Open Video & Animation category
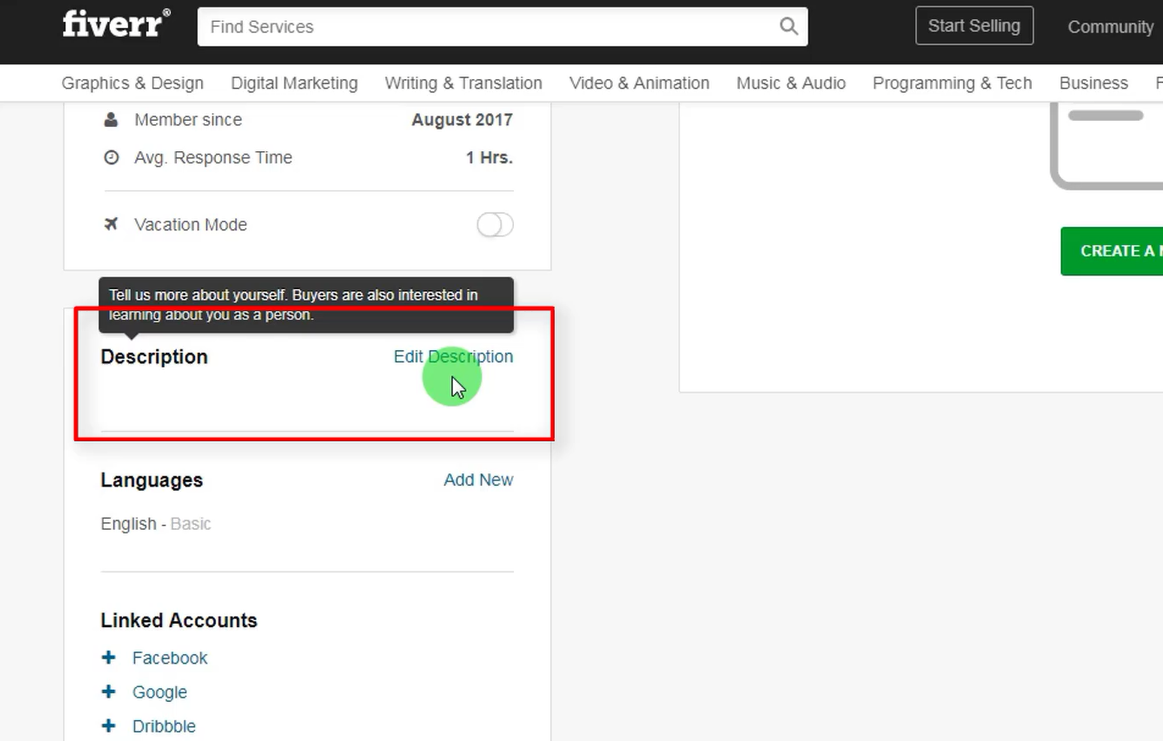Screen dimensions: 1163x741 639,83
